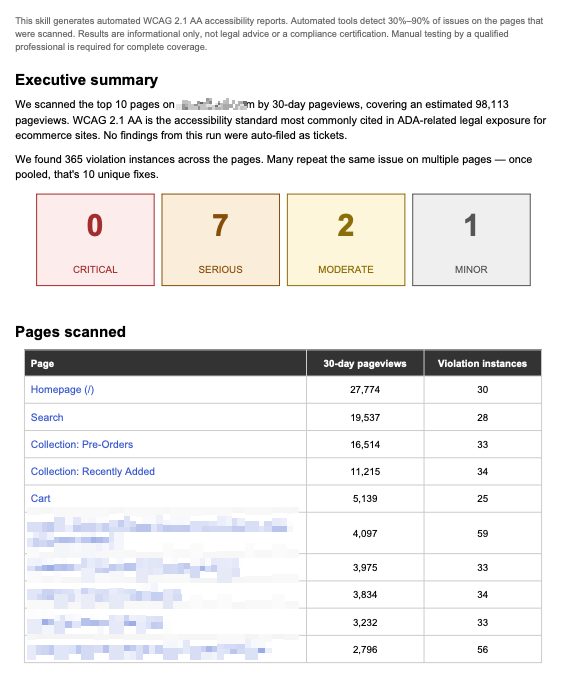Click the 19,537 pageviews cell

tap(365, 417)
